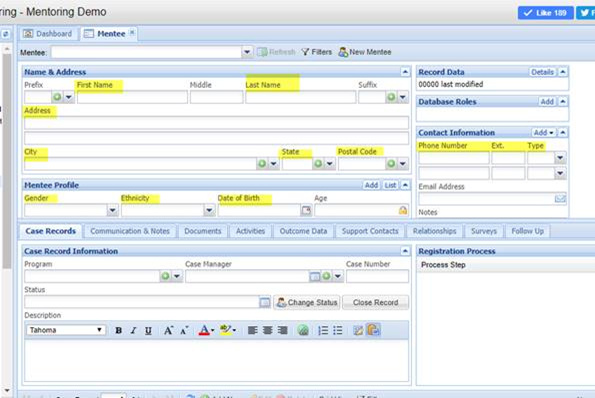Viewport: 595px width, 398px height.
Task: Insert hyperlink with globe icon
Action: (x=303, y=330)
